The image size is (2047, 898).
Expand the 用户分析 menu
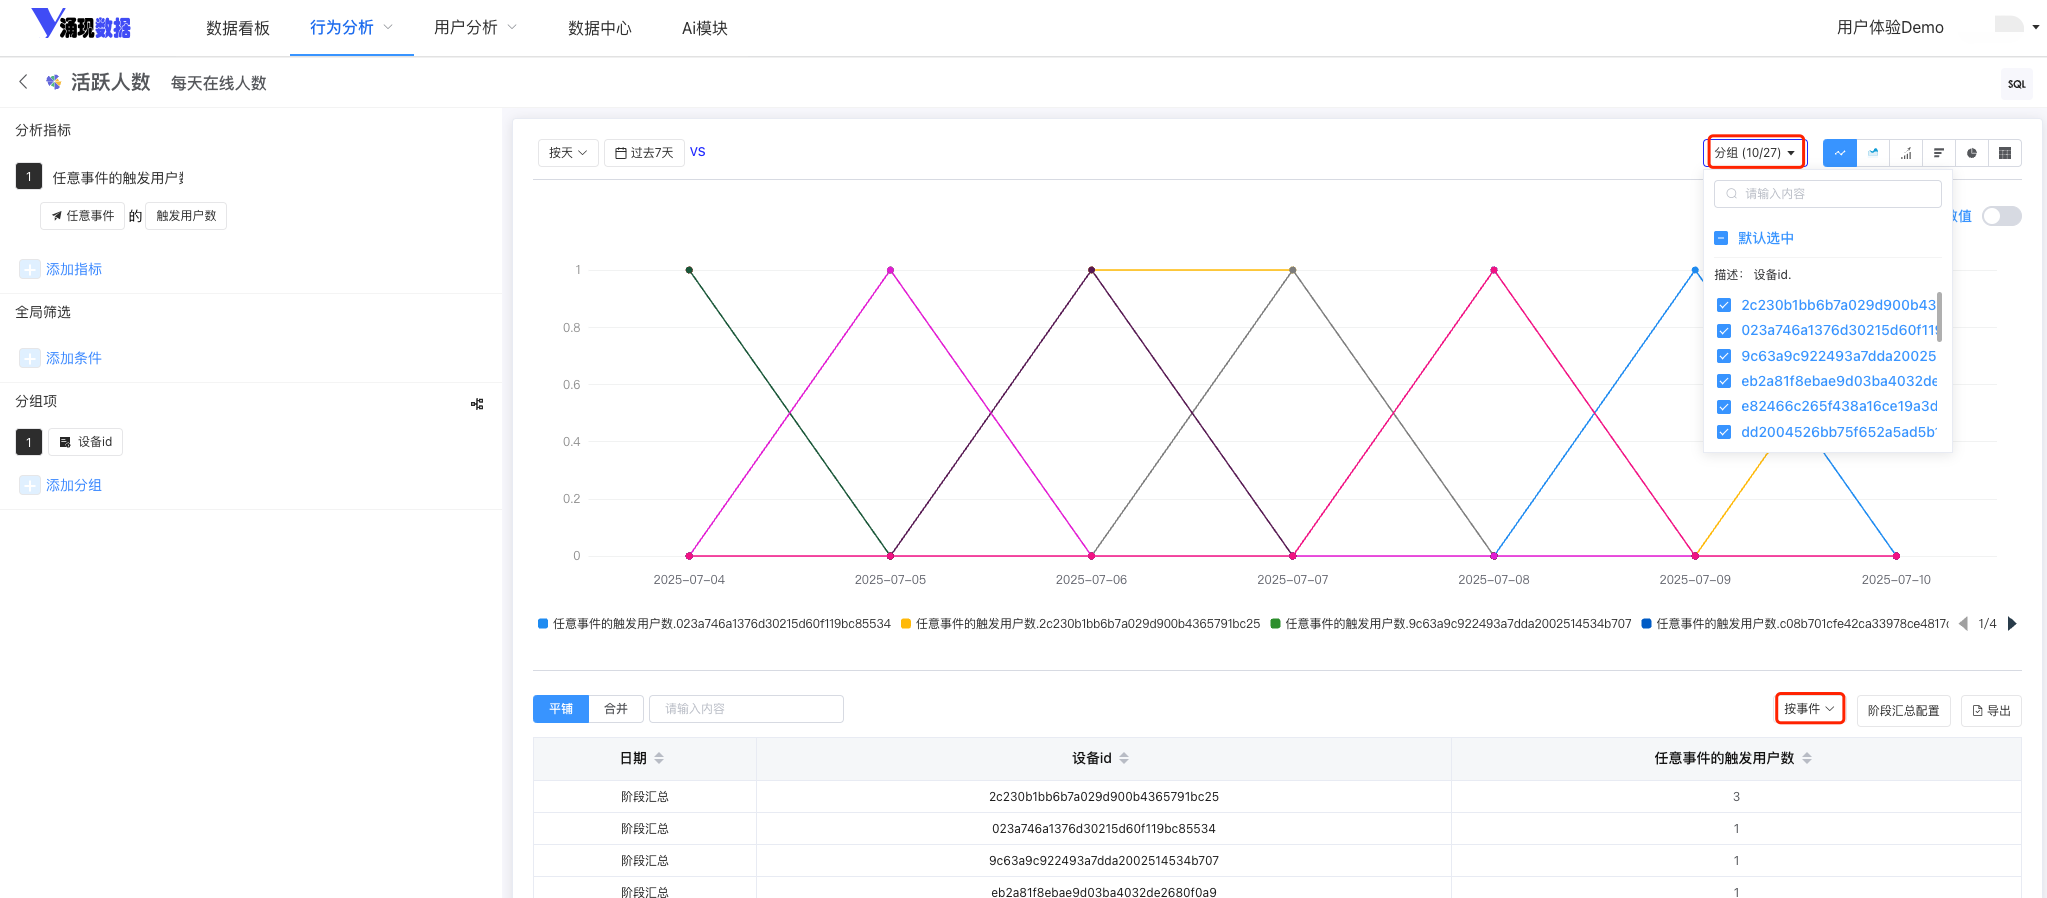pos(475,27)
